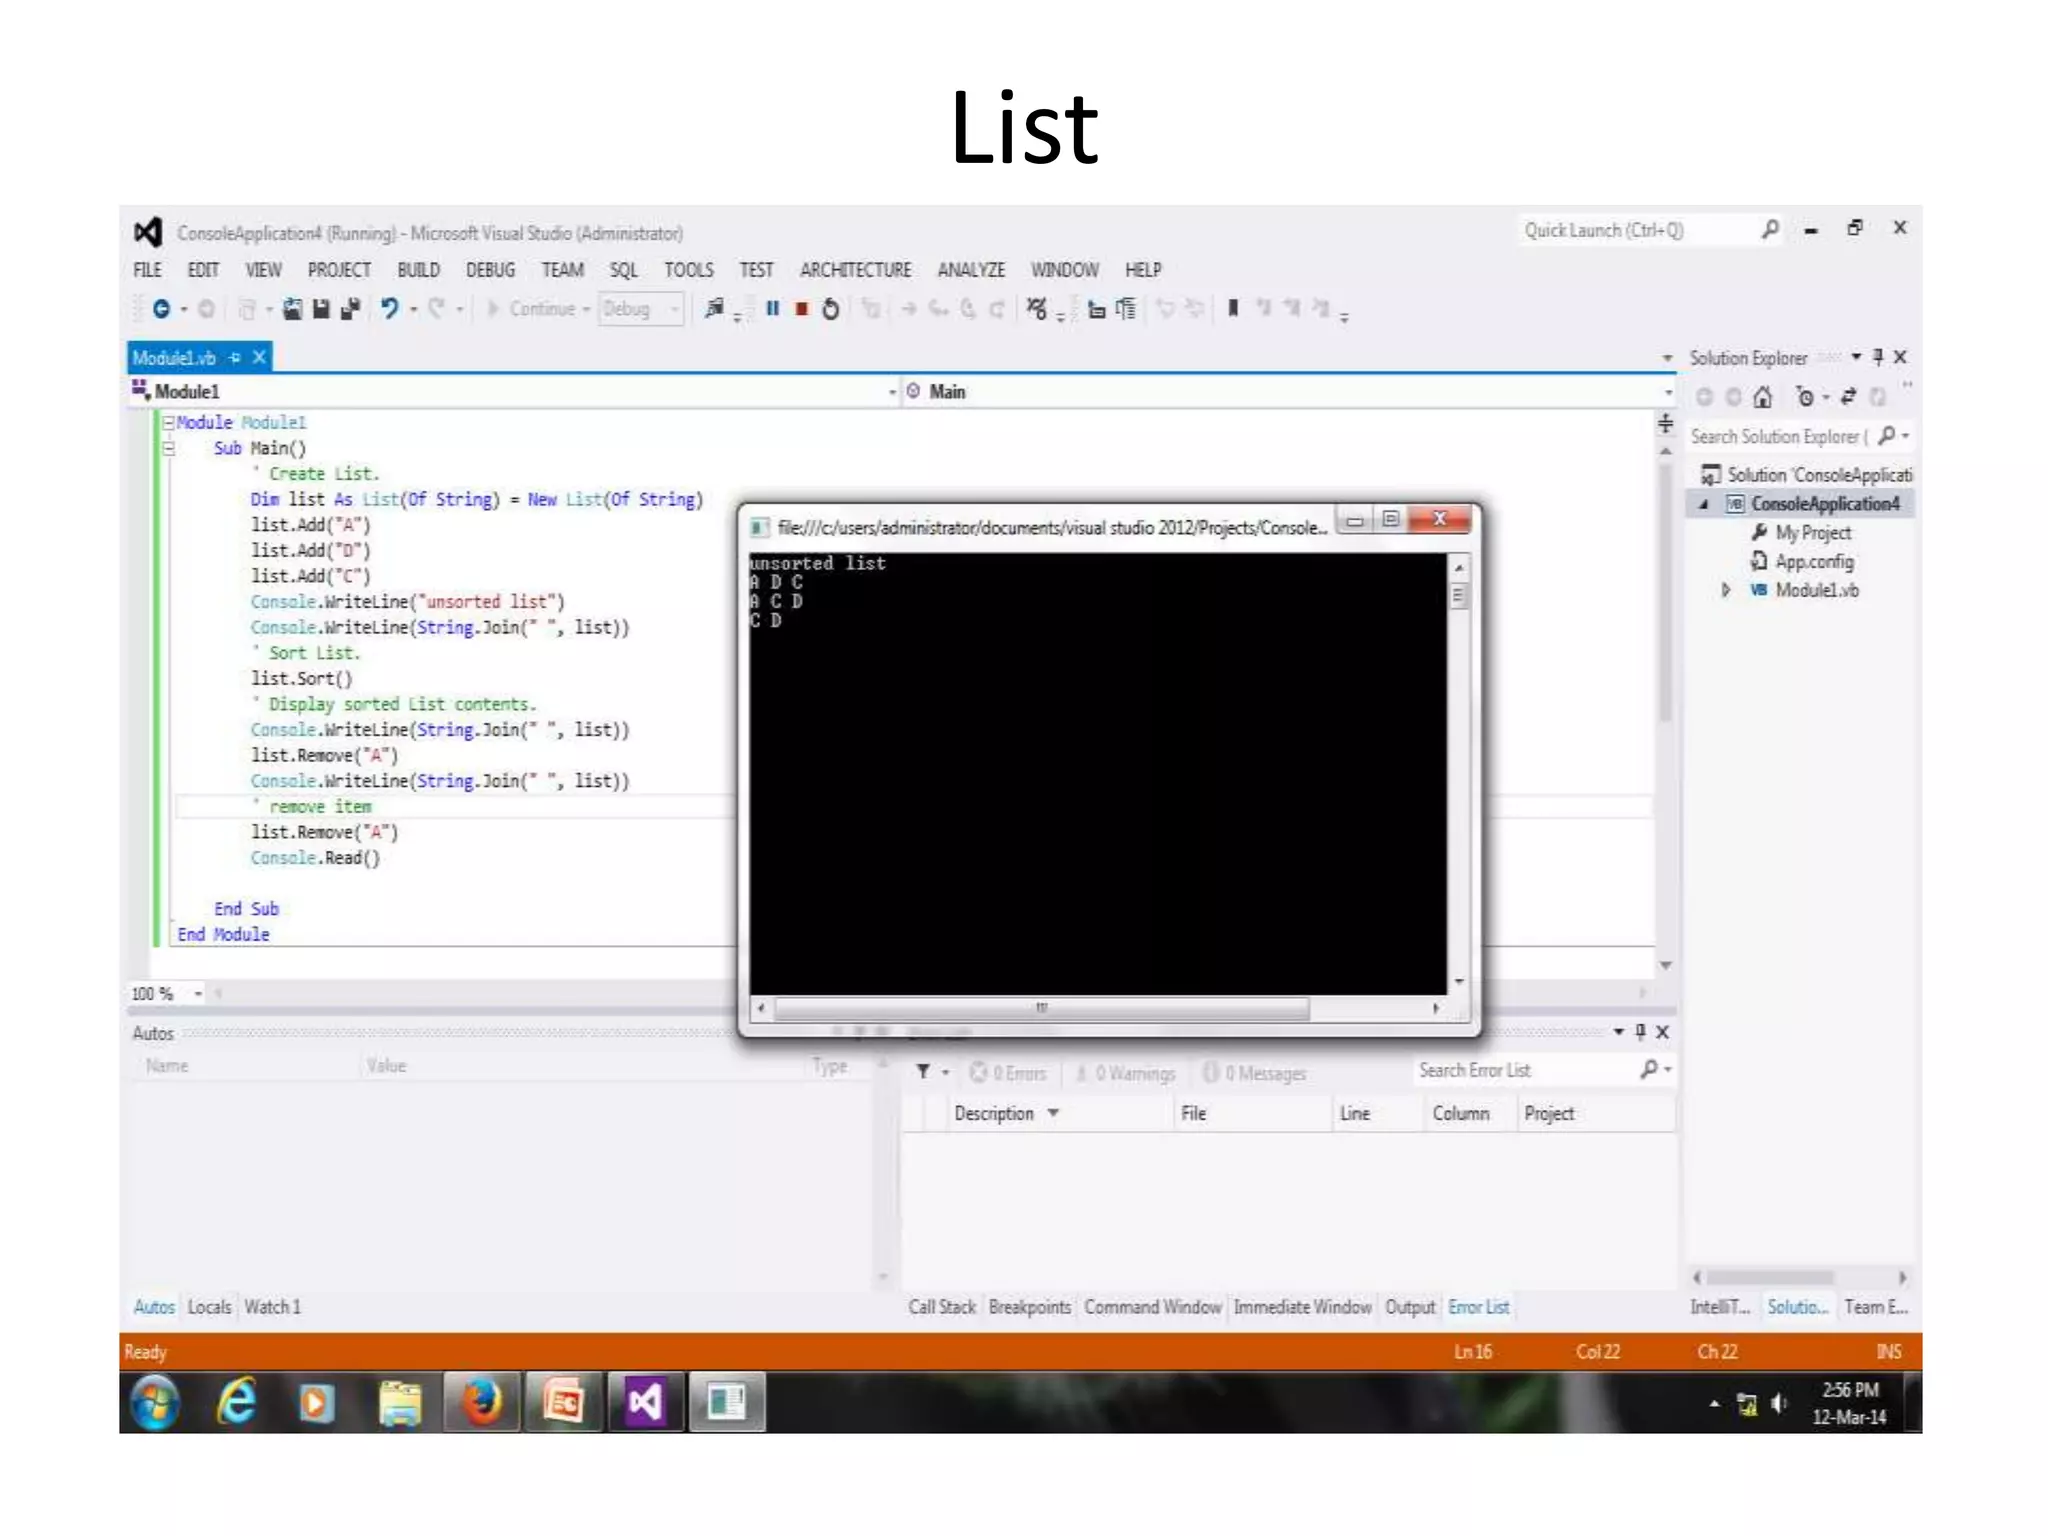Click the Quick Launch search magnifier icon
This screenshot has width=2048, height=1536.
[1770, 230]
